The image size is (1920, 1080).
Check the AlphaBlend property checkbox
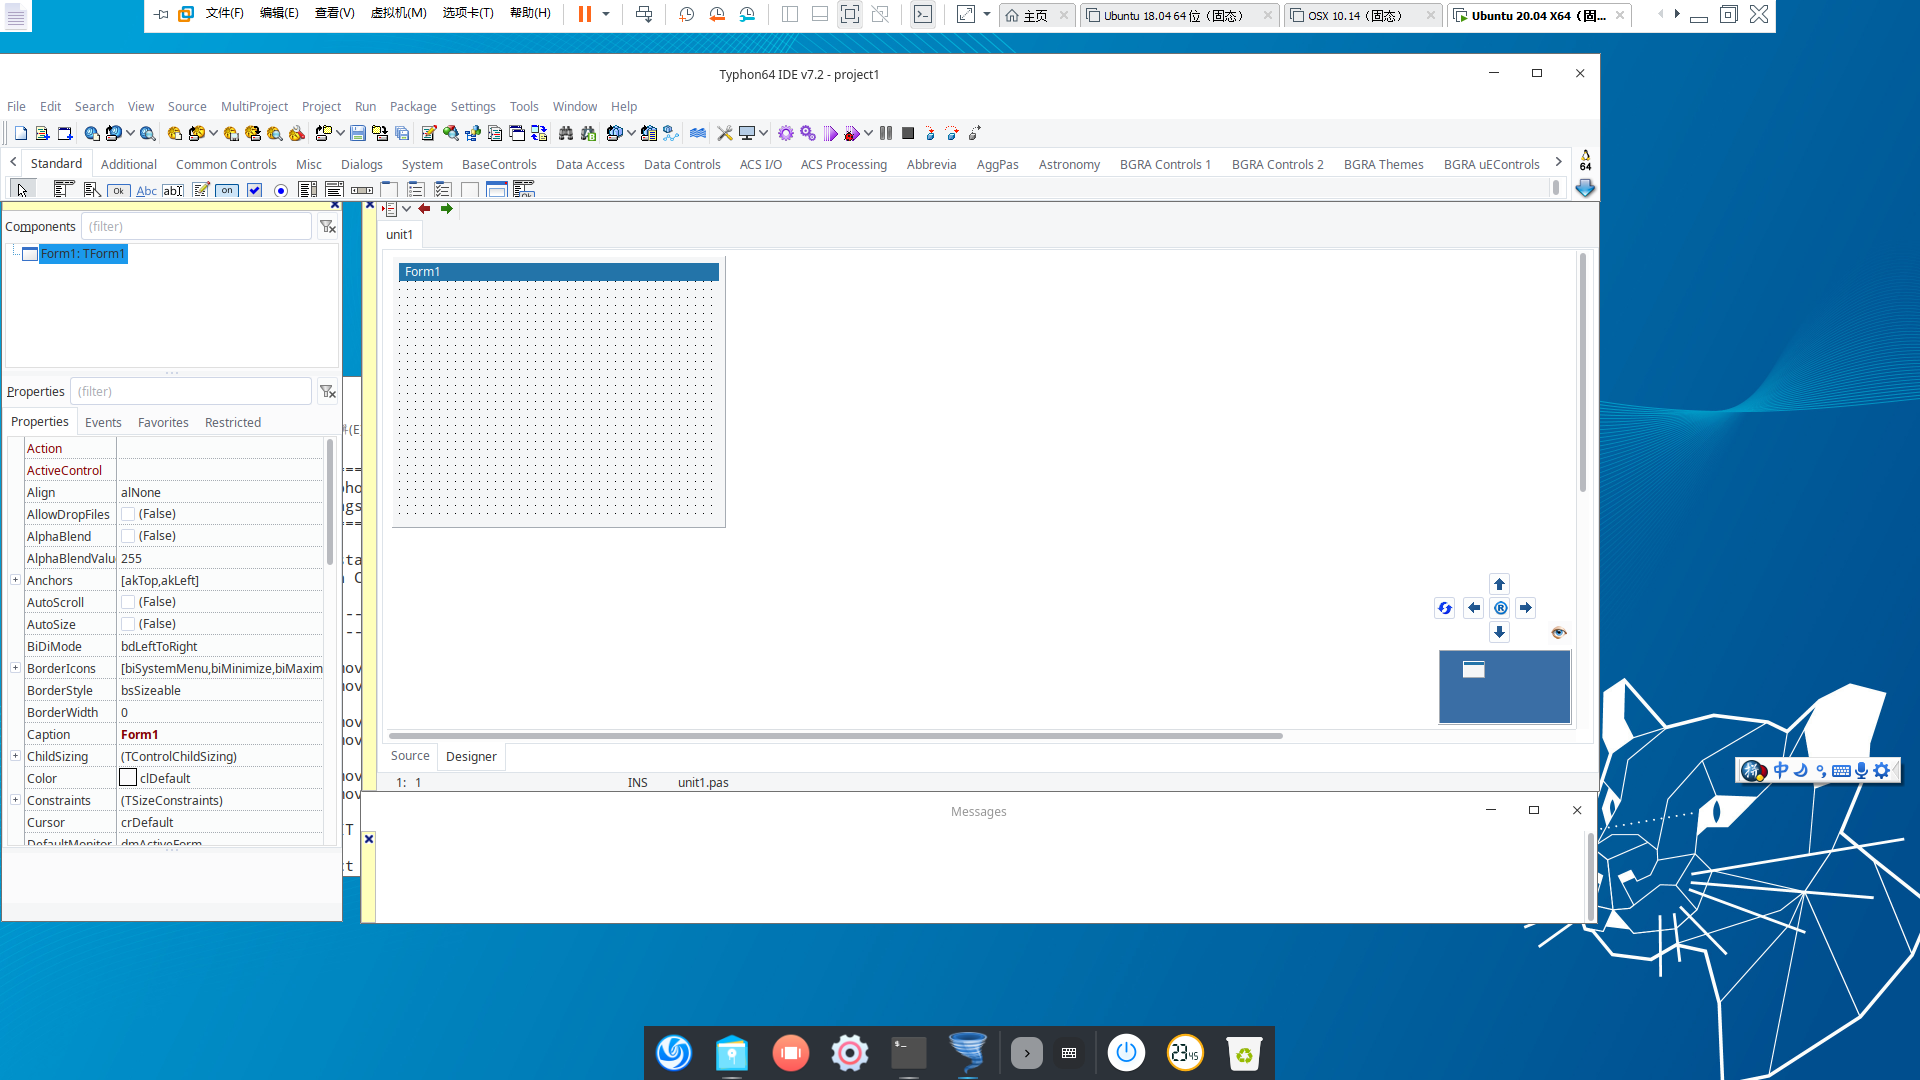[128, 536]
